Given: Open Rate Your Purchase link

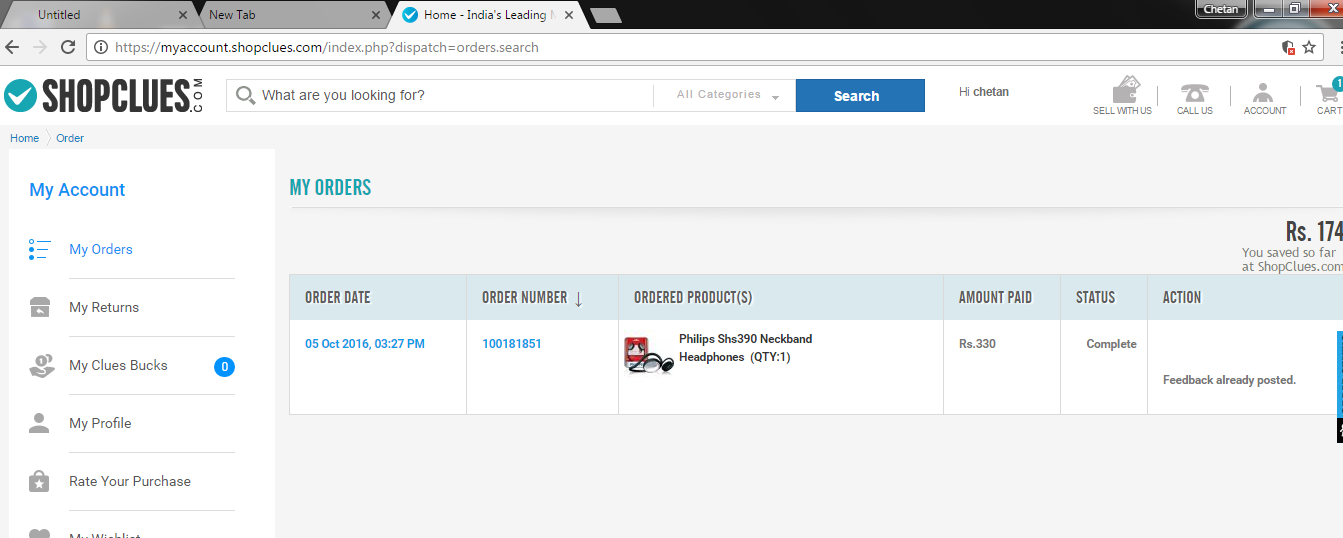Looking at the screenshot, I should click(x=130, y=481).
